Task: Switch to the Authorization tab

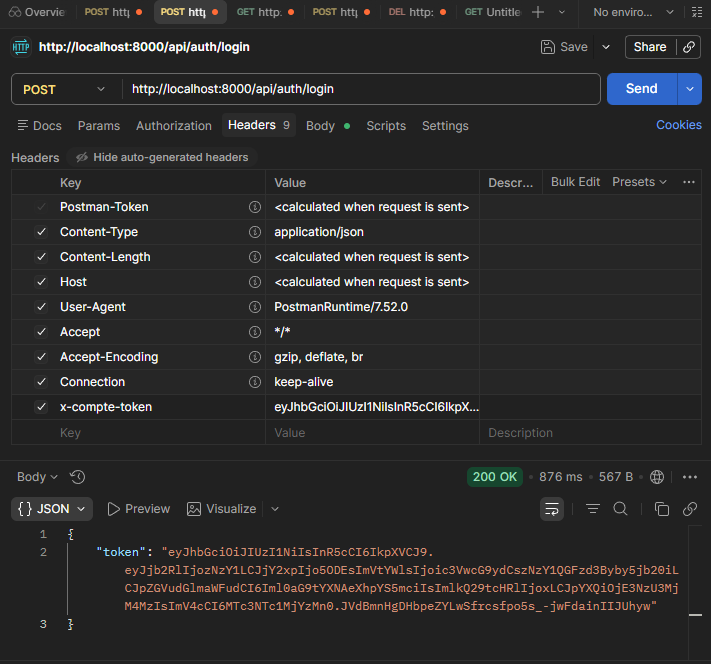Action: pos(174,126)
